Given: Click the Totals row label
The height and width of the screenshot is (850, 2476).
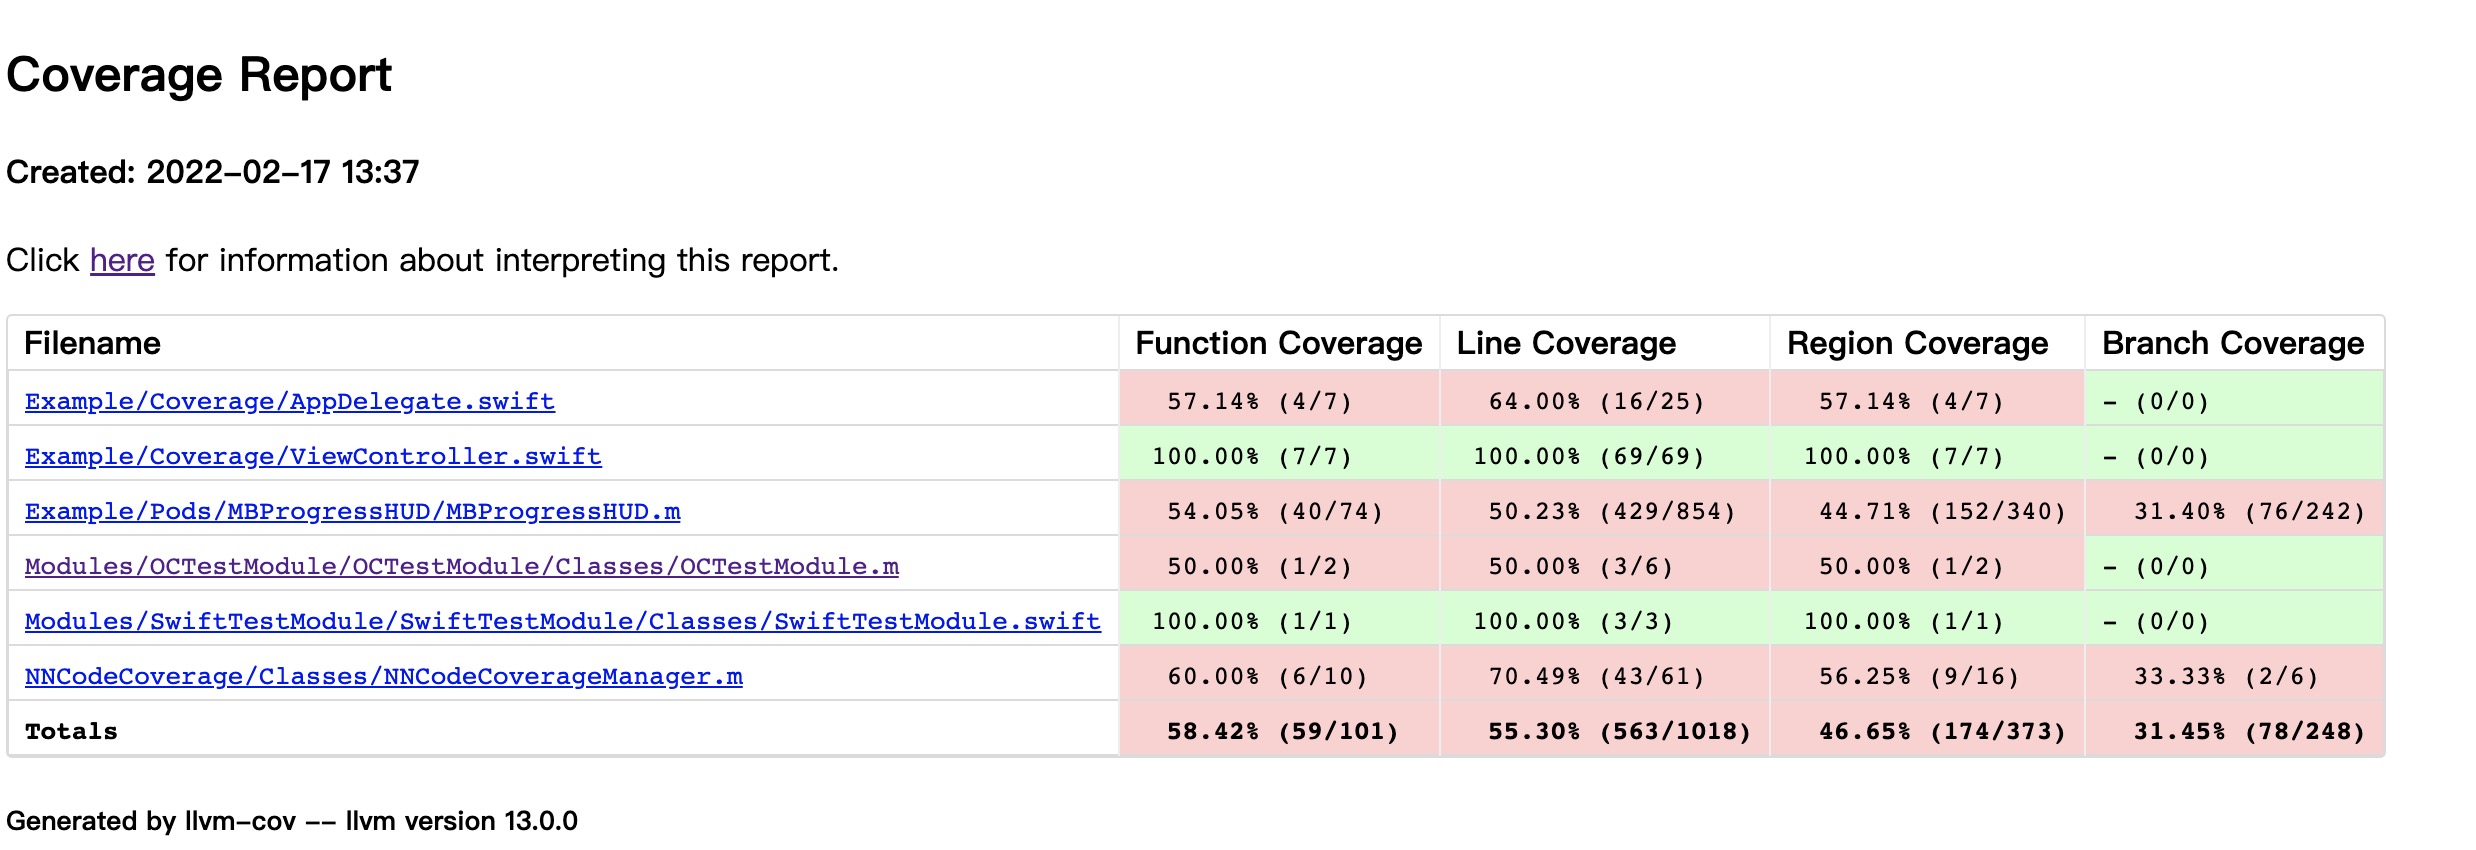Looking at the screenshot, I should (71, 731).
